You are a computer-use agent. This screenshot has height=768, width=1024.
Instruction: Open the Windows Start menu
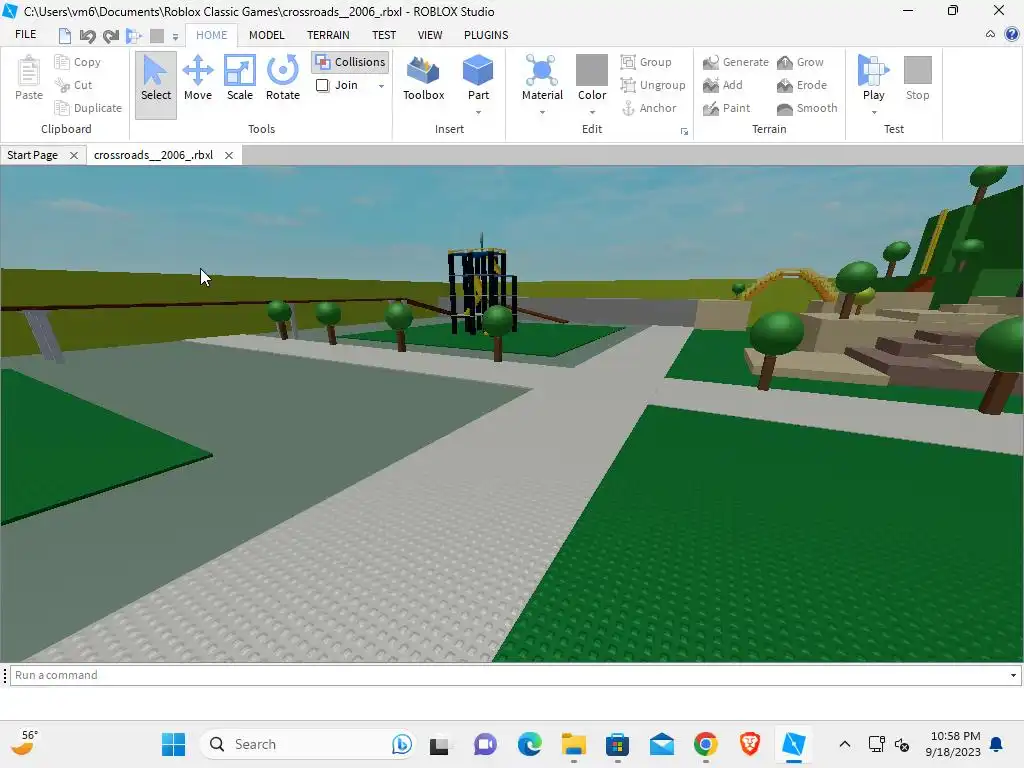[174, 744]
